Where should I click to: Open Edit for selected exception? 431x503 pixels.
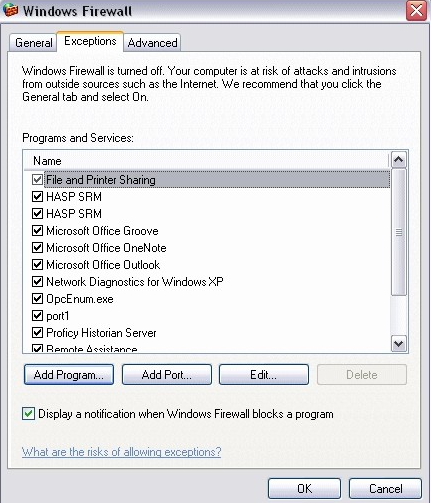(x=264, y=375)
